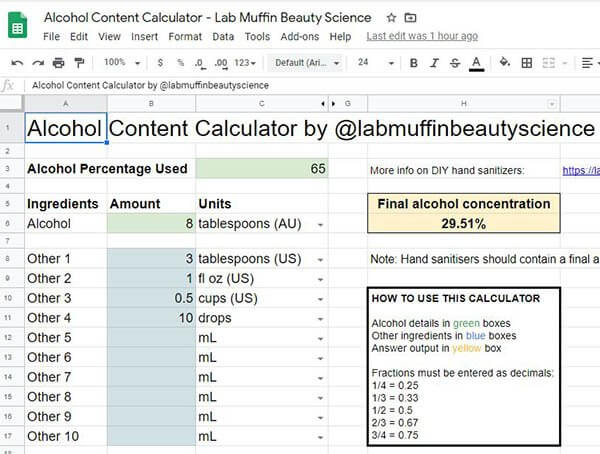The image size is (600, 454).
Task: Open the Google Sheets home icon
Action: pos(17,25)
